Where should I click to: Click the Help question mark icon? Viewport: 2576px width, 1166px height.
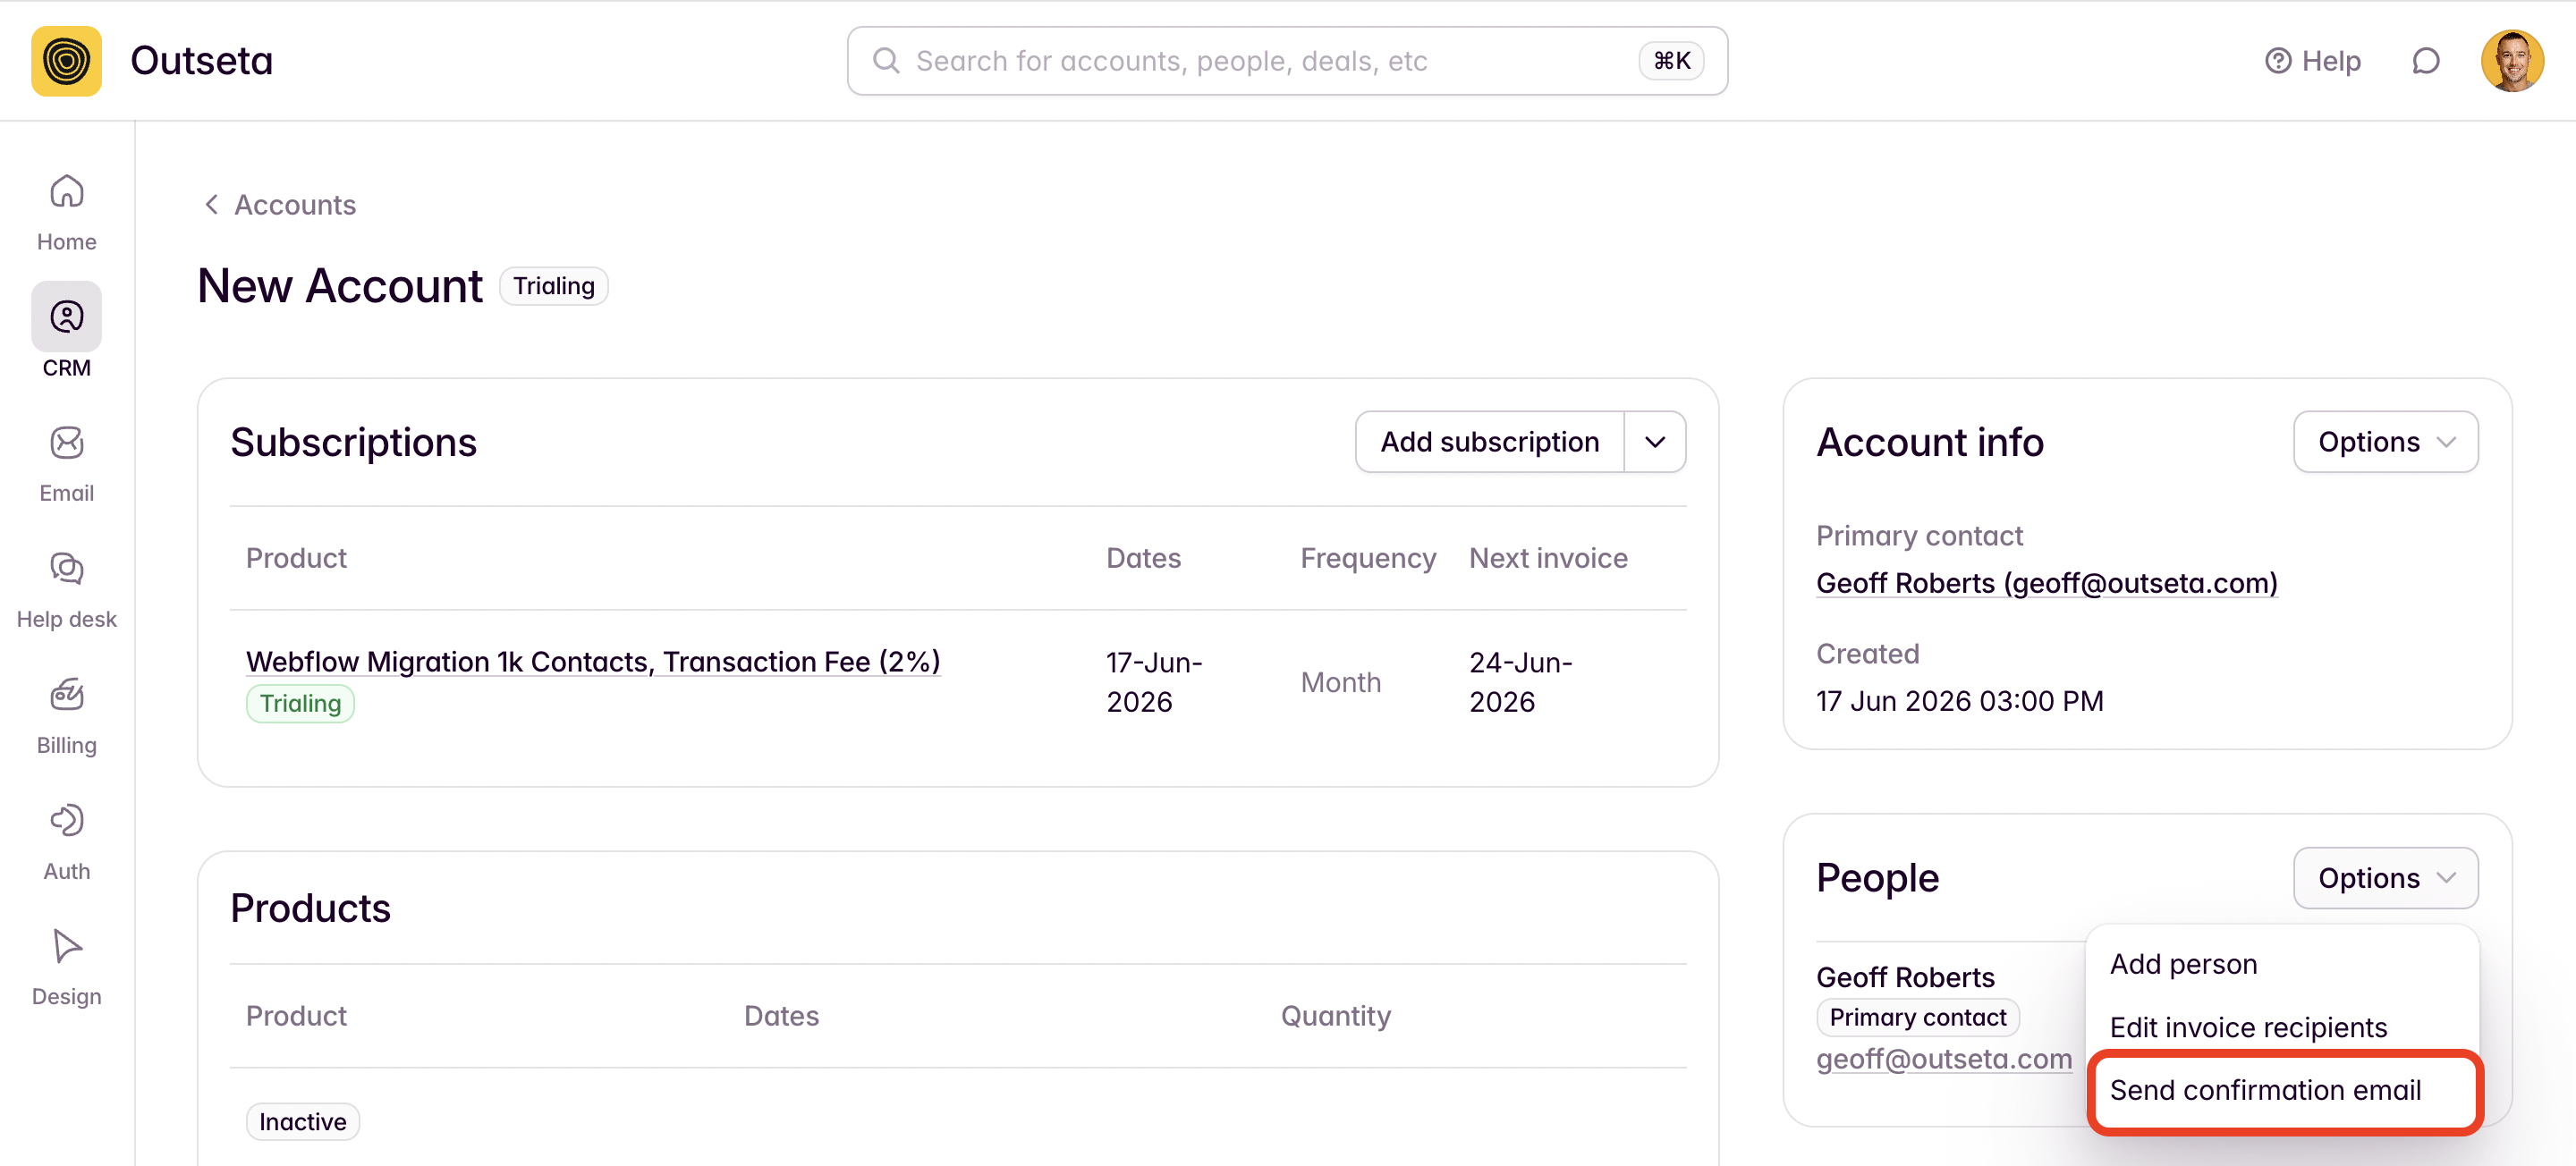point(2277,61)
